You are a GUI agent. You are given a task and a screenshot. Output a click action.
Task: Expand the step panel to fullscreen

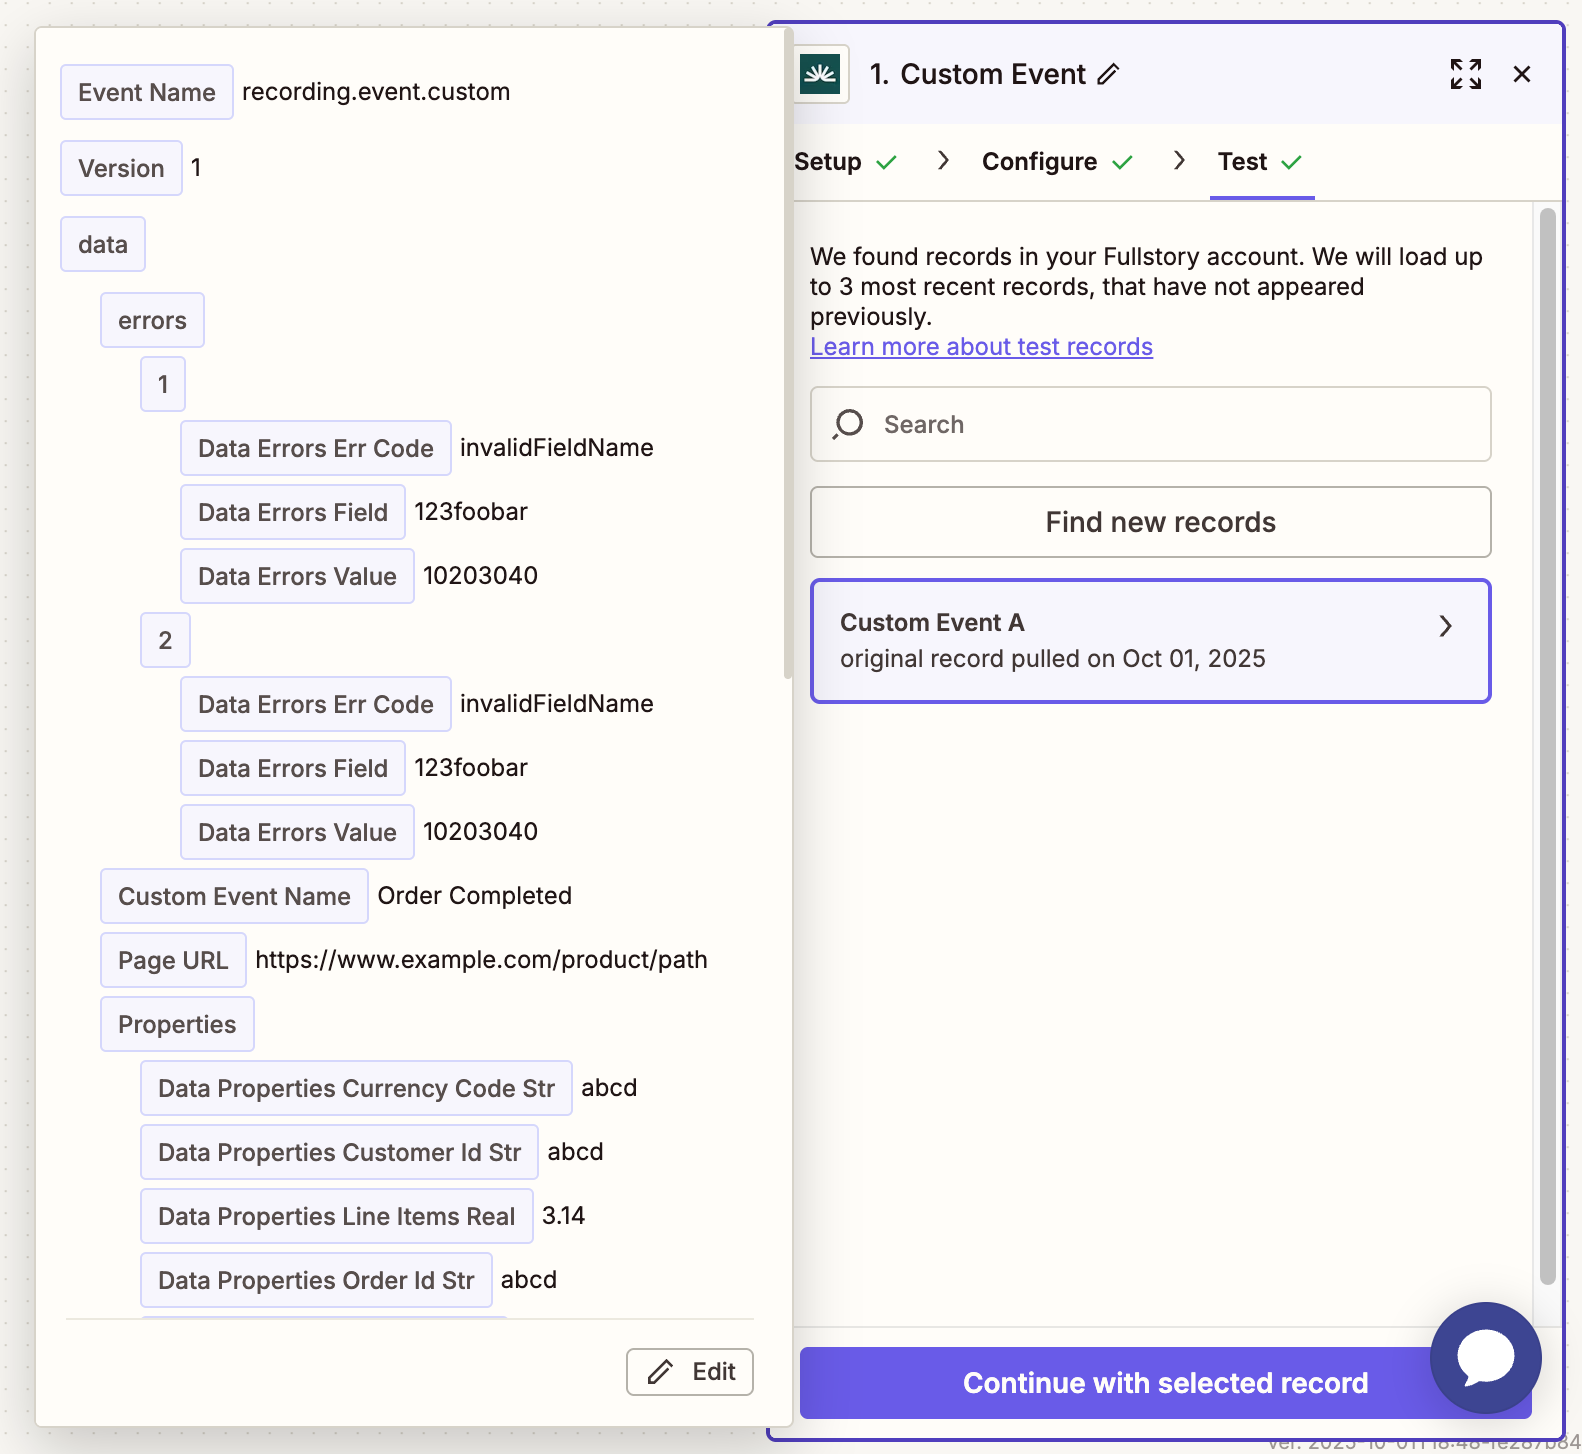coord(1465,74)
